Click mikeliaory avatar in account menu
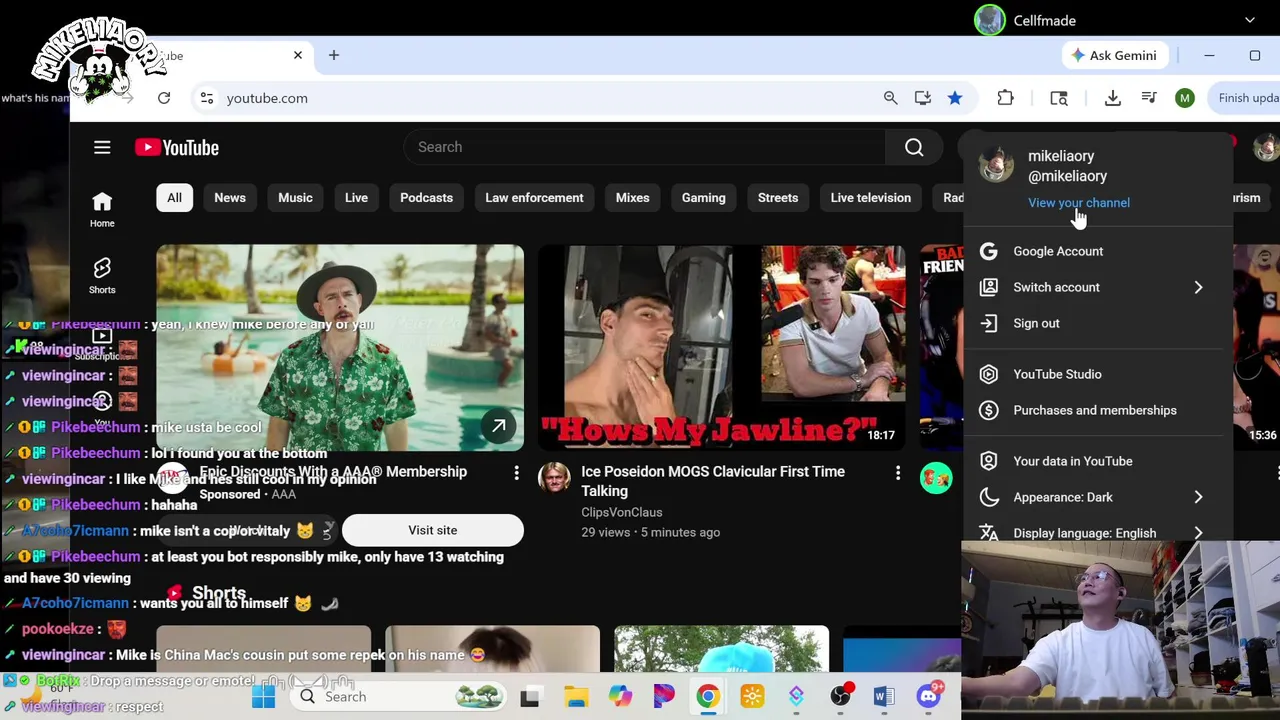The width and height of the screenshot is (1280, 720). pos(996,165)
